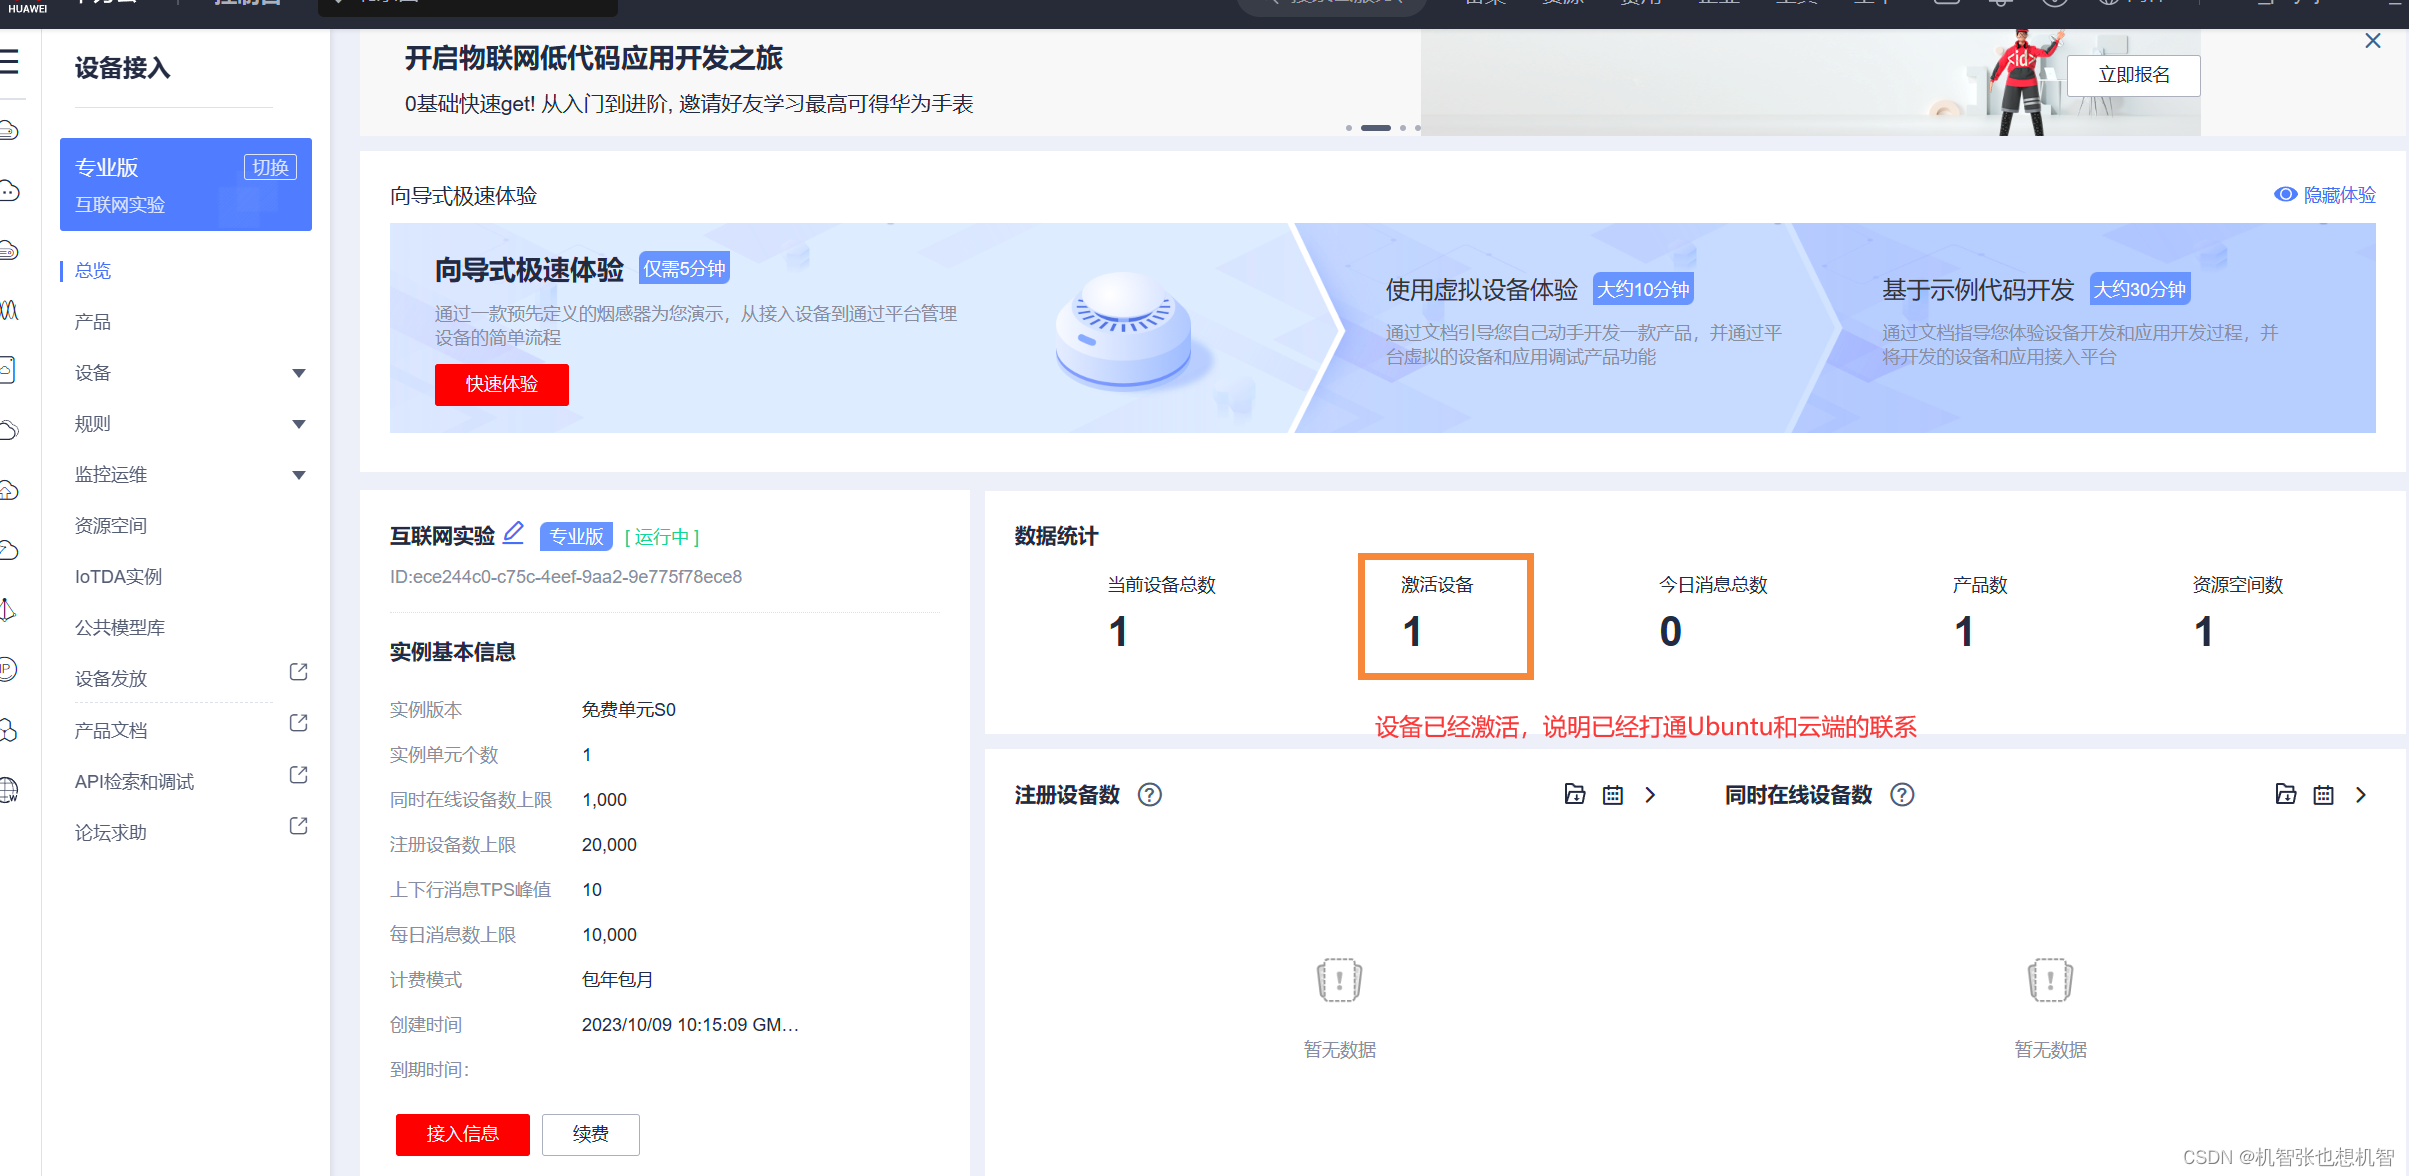Open 产品 in sidebar

point(93,322)
